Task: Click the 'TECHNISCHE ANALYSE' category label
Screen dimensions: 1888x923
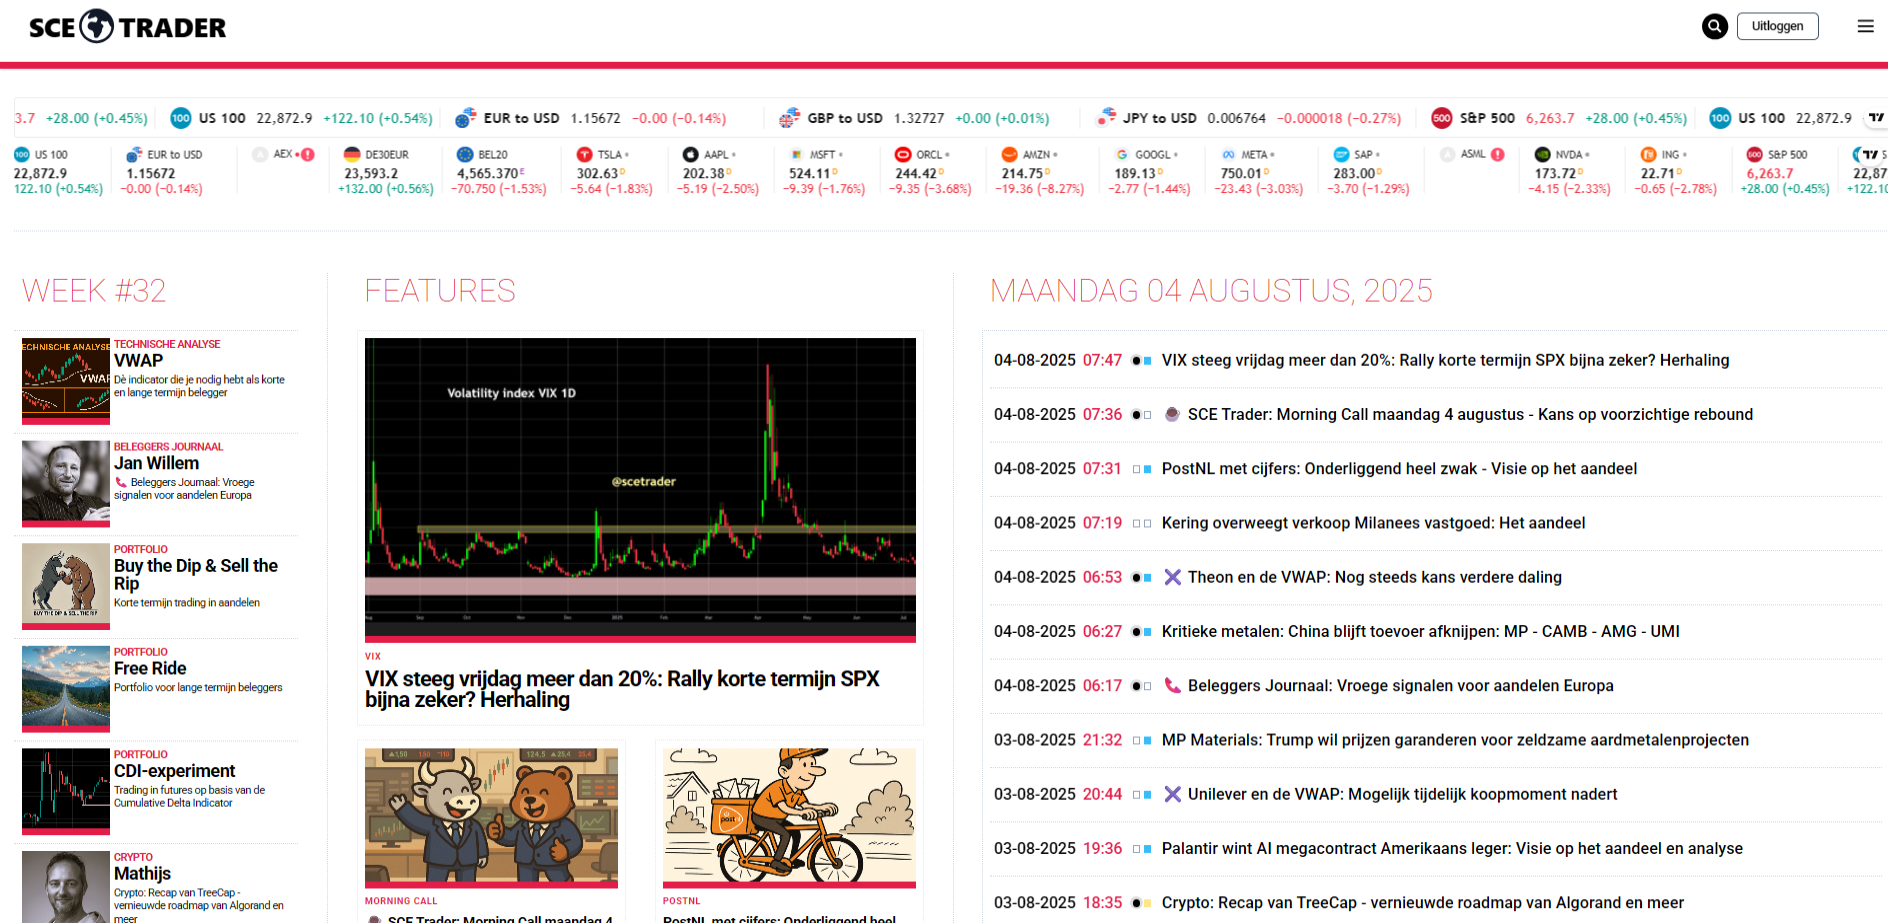Action: 167,344
